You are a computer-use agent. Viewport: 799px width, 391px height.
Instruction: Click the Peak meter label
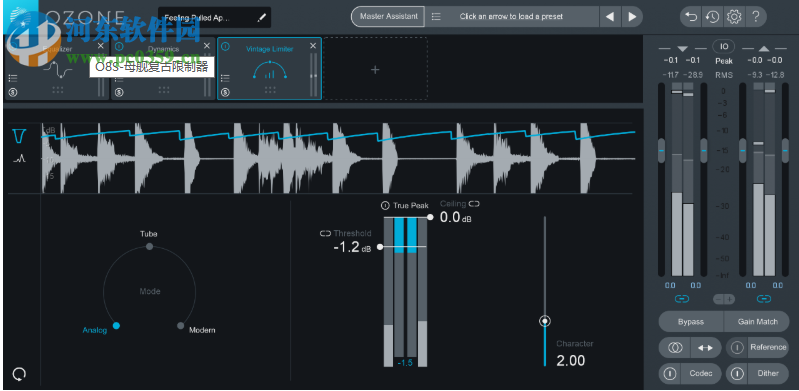coord(724,61)
